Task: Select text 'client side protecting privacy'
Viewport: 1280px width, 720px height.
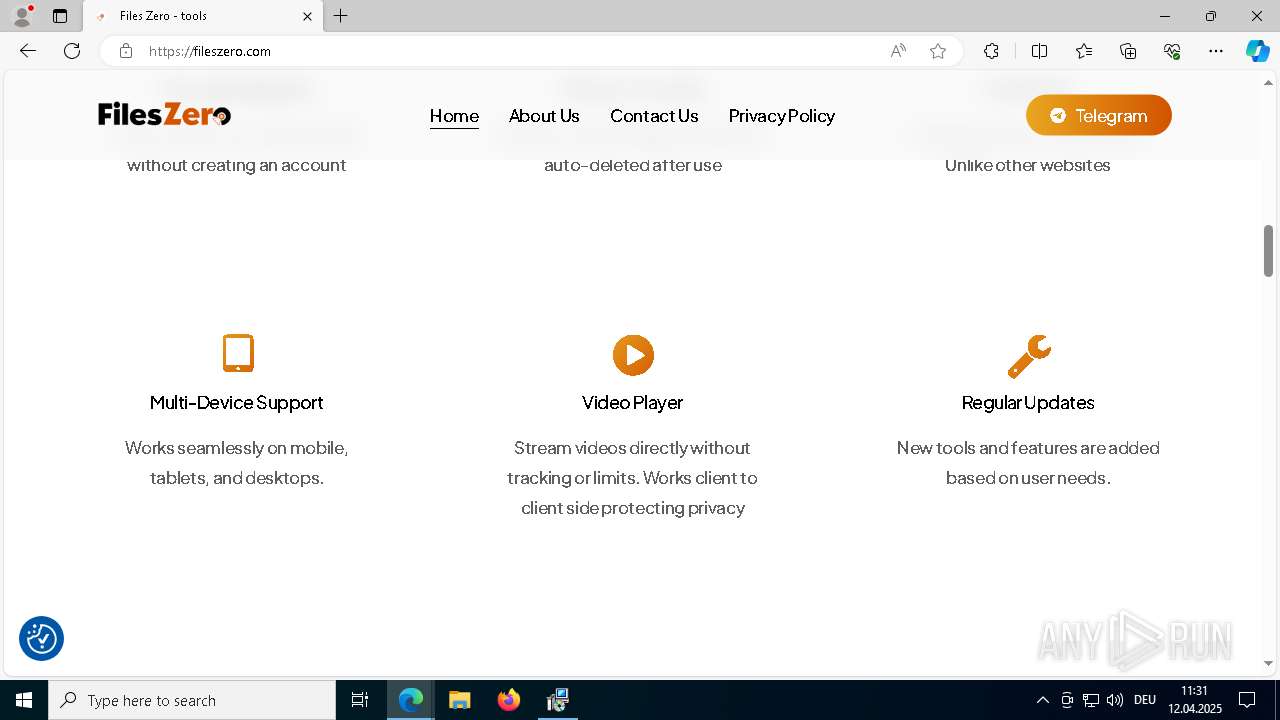Action: pyautogui.click(x=633, y=508)
